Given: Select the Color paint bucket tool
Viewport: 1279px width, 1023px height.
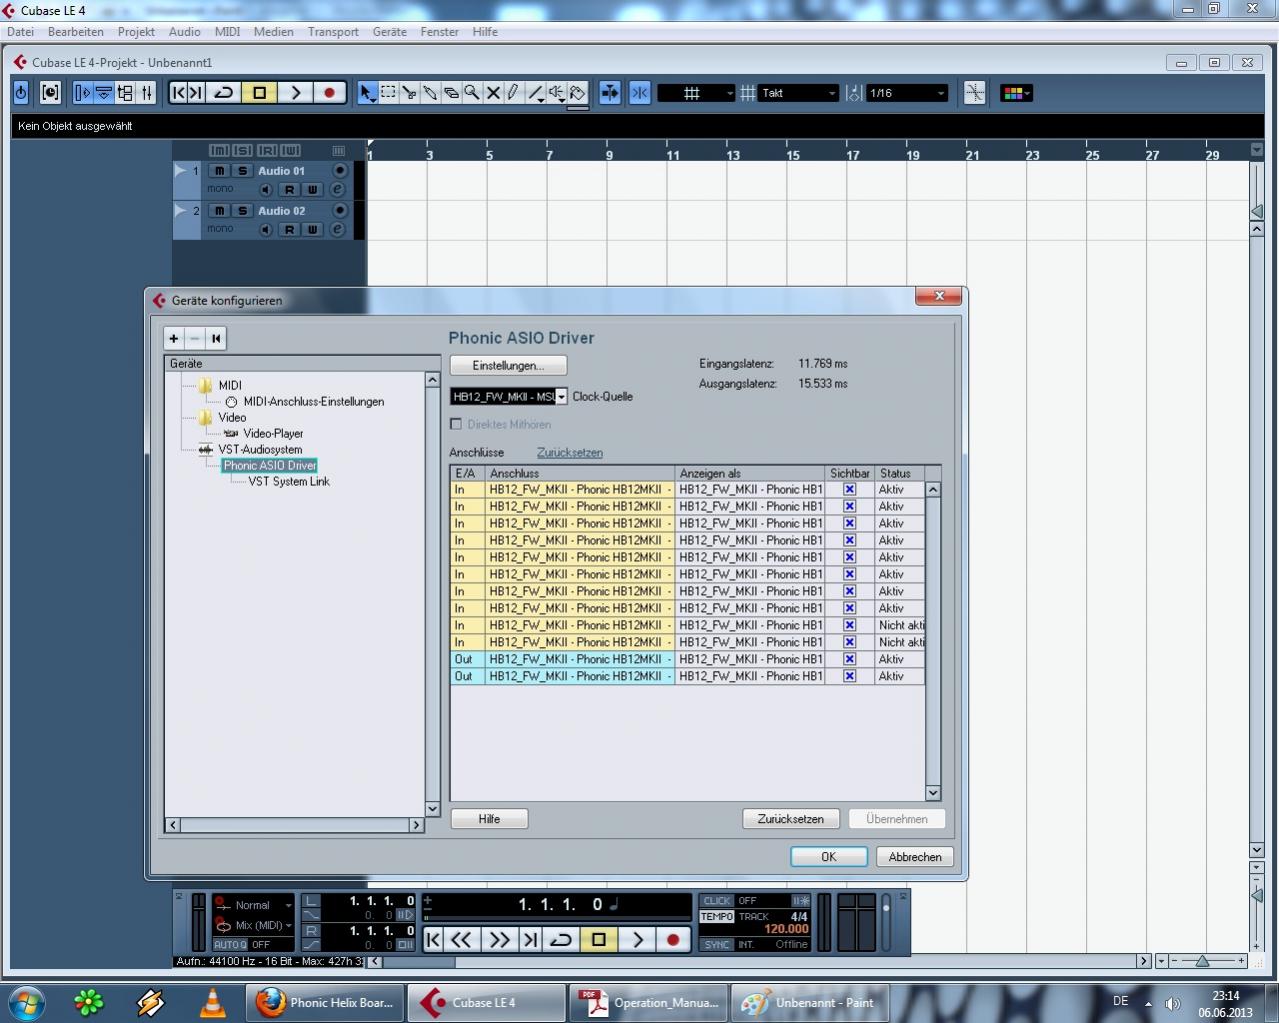Looking at the screenshot, I should pyautogui.click(x=578, y=93).
